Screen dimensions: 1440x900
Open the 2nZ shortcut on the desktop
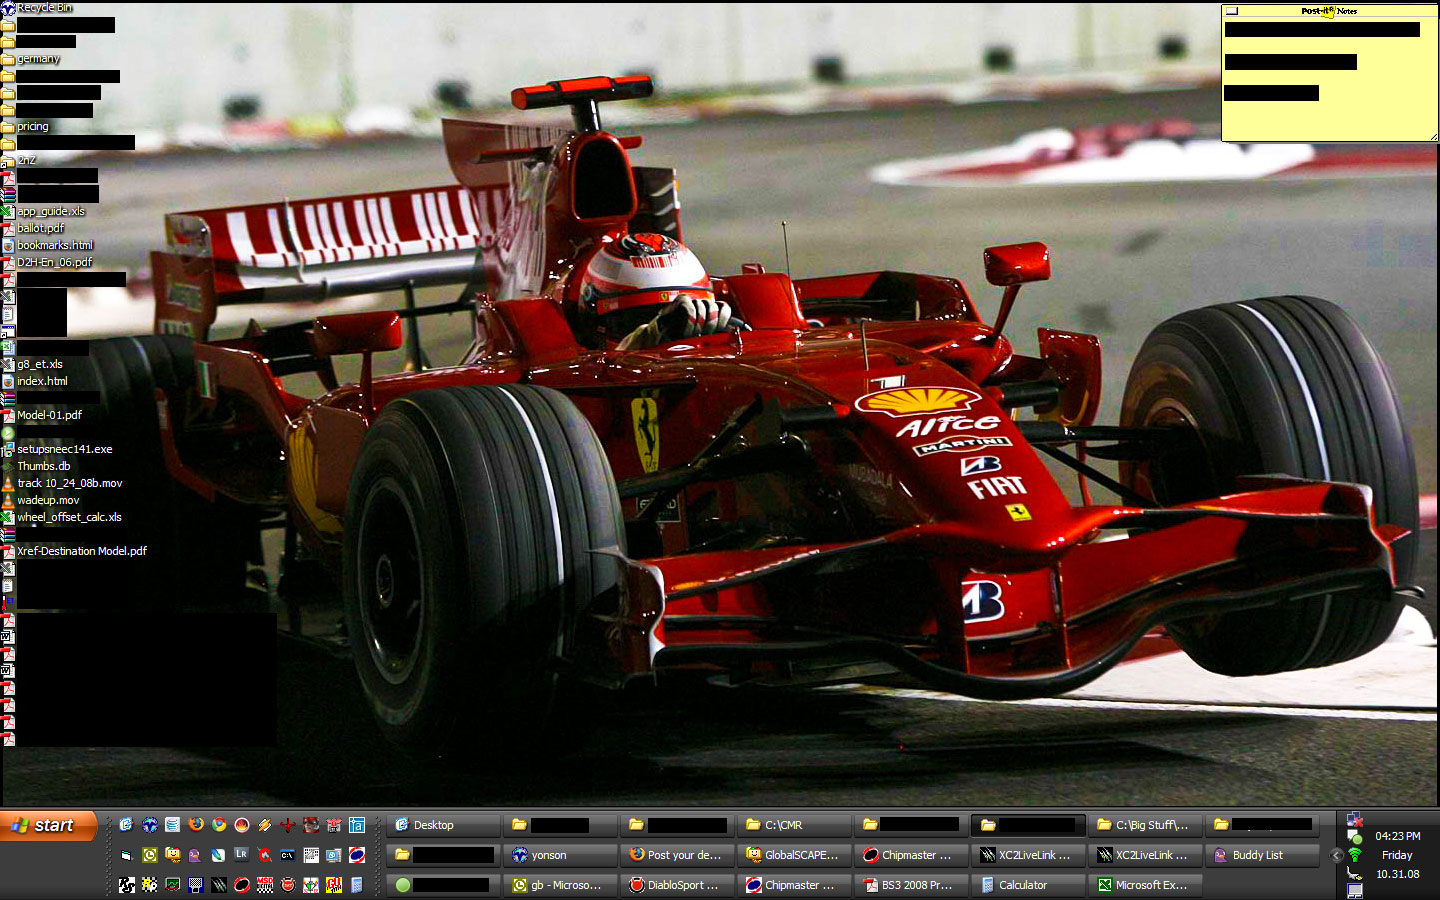(19, 161)
